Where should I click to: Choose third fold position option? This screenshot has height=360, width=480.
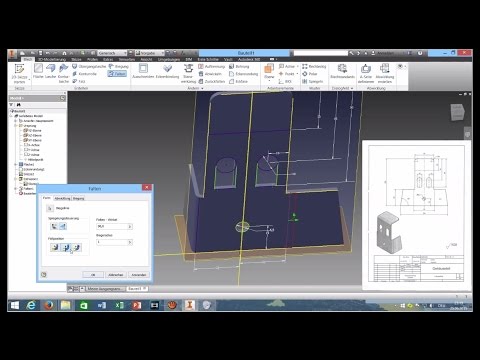pos(77,247)
